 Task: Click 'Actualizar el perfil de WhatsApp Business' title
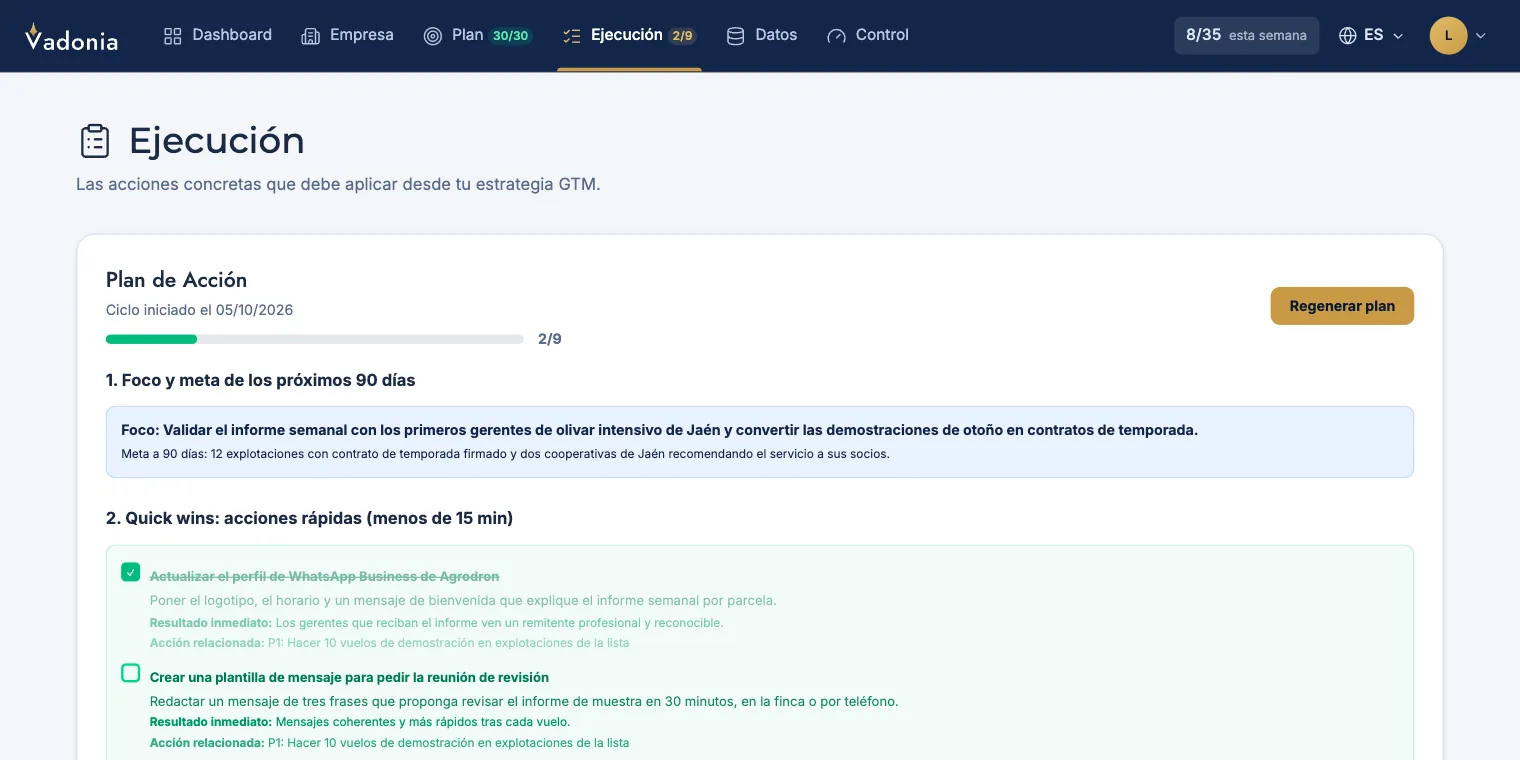pyautogui.click(x=324, y=576)
